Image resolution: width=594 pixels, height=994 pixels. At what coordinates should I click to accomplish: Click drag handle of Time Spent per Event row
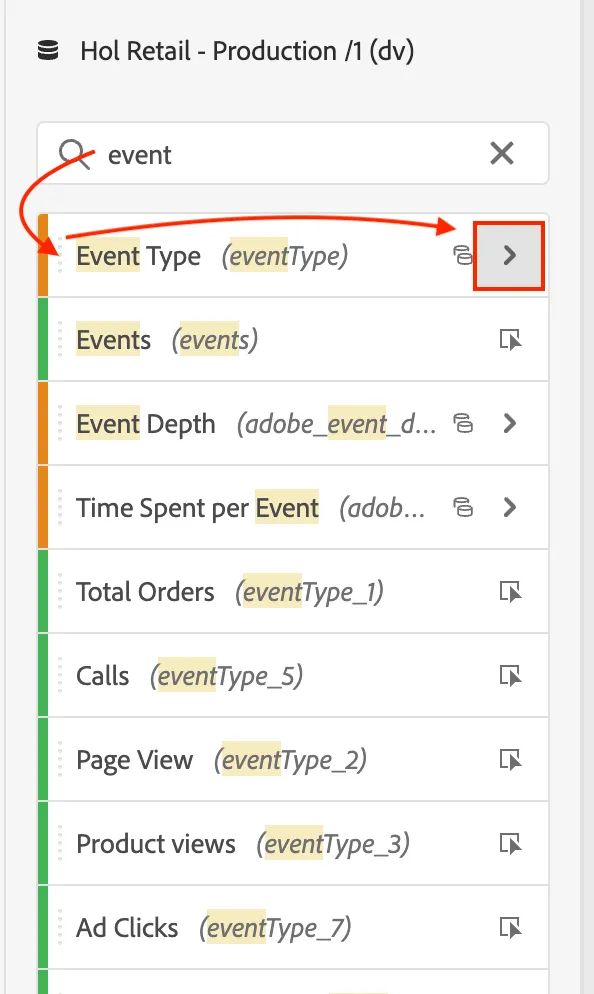[60, 507]
